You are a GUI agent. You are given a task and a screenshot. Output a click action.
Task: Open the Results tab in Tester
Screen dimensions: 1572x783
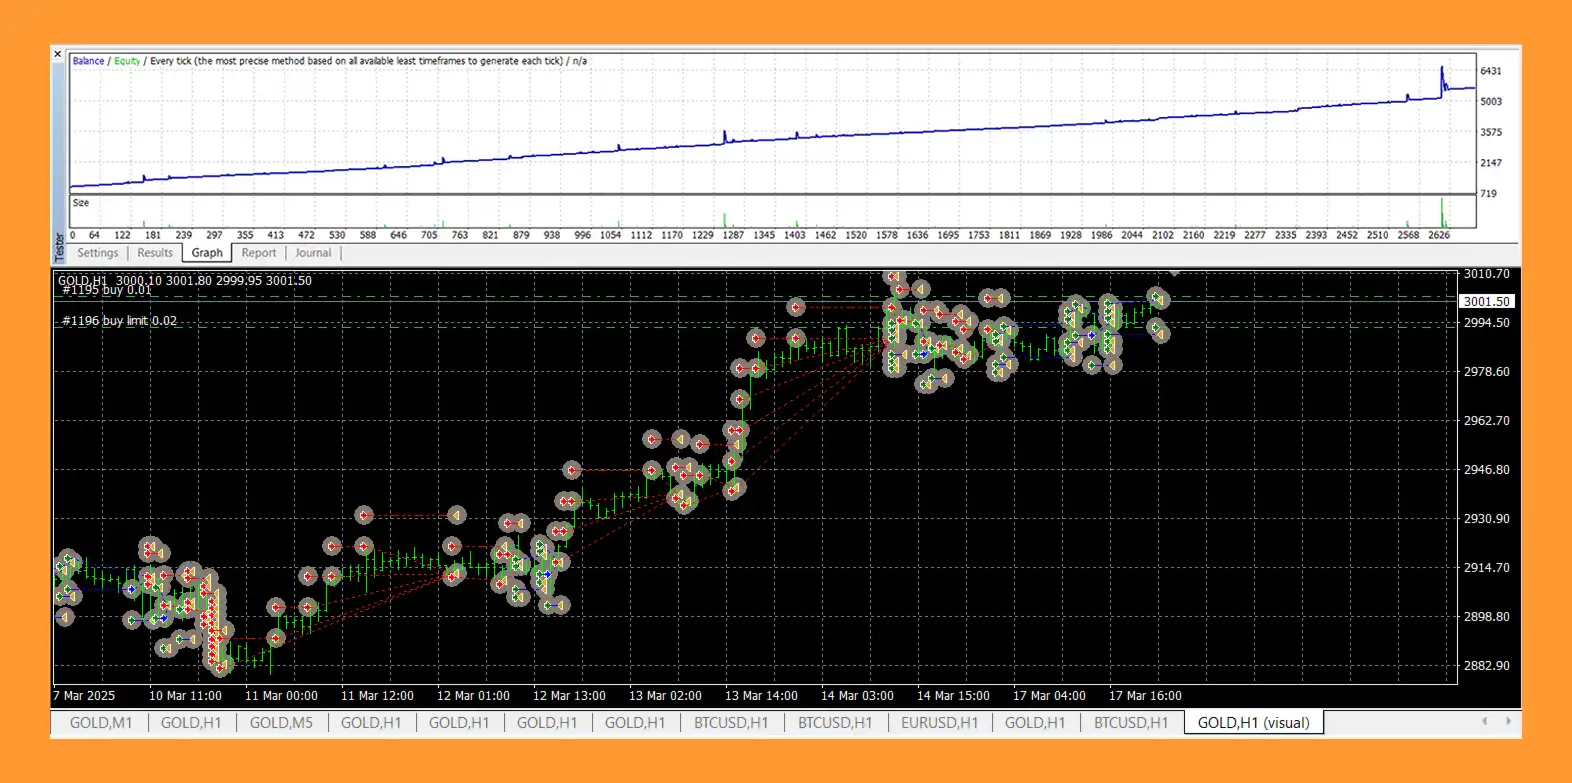click(x=155, y=253)
